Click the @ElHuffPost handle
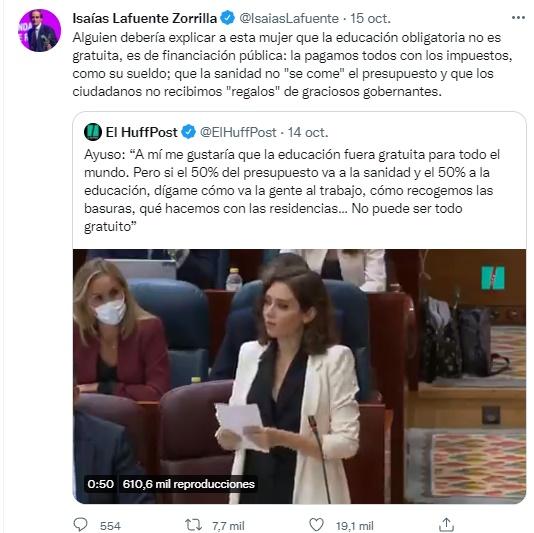The width and height of the screenshot is (534, 533). pos(238,132)
